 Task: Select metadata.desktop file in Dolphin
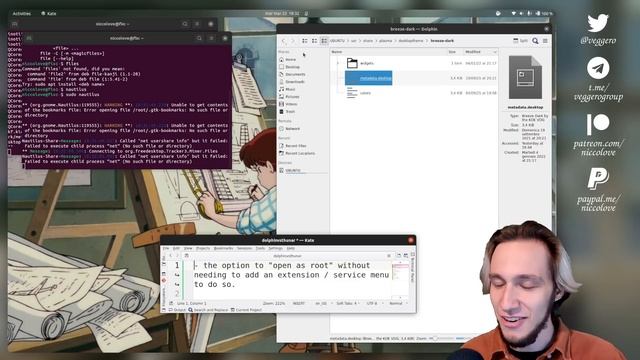click(x=369, y=78)
